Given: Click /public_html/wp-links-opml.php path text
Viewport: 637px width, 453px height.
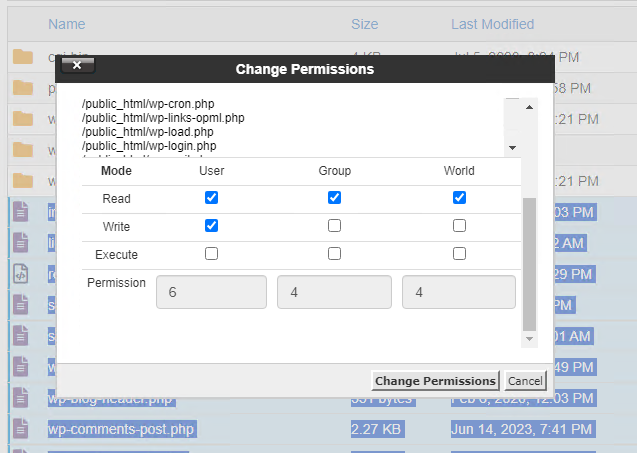Looking at the screenshot, I should 163,118.
